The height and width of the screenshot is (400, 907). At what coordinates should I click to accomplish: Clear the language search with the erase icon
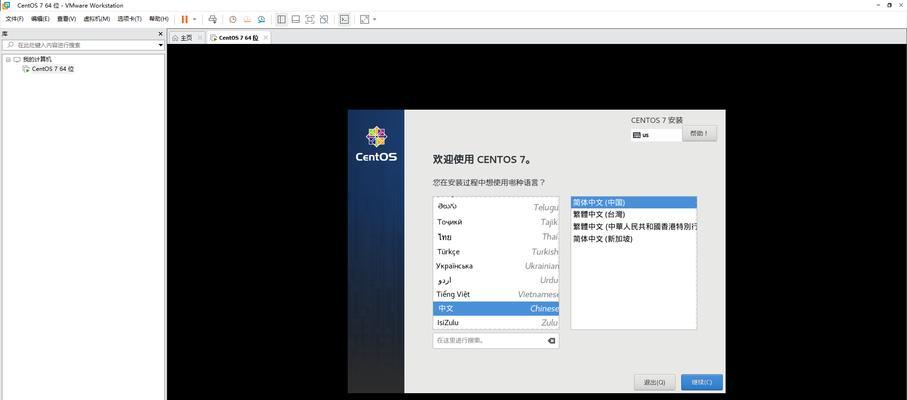point(552,341)
